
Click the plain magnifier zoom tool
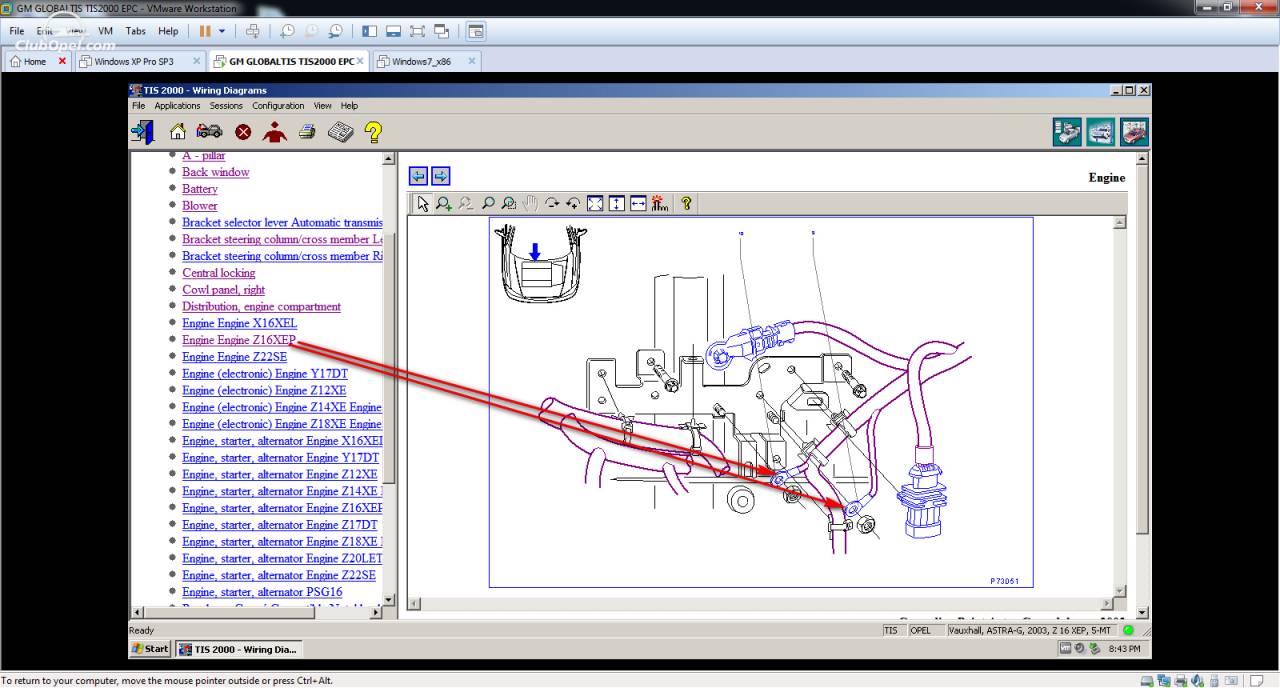click(x=488, y=203)
